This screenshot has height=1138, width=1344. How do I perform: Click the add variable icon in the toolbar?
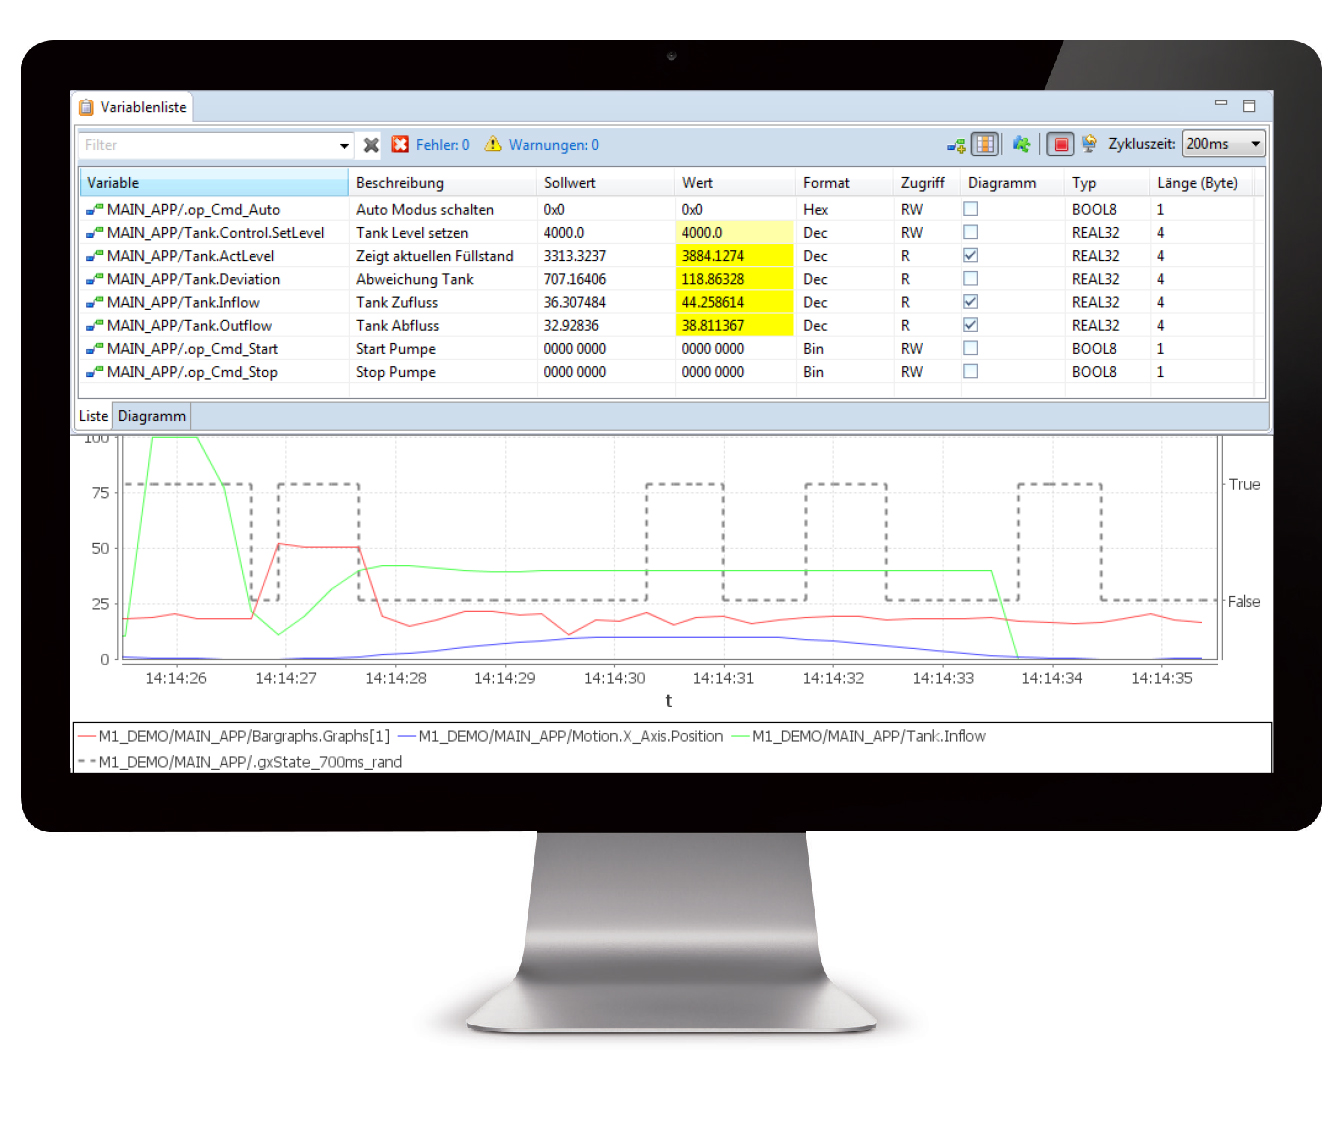click(956, 144)
